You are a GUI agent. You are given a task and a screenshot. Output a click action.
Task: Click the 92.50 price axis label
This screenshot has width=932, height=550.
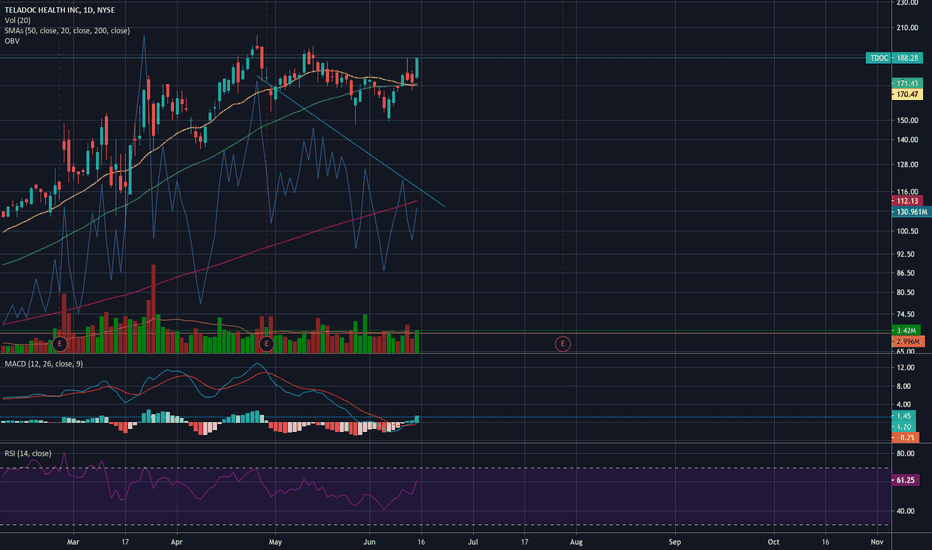tap(905, 254)
